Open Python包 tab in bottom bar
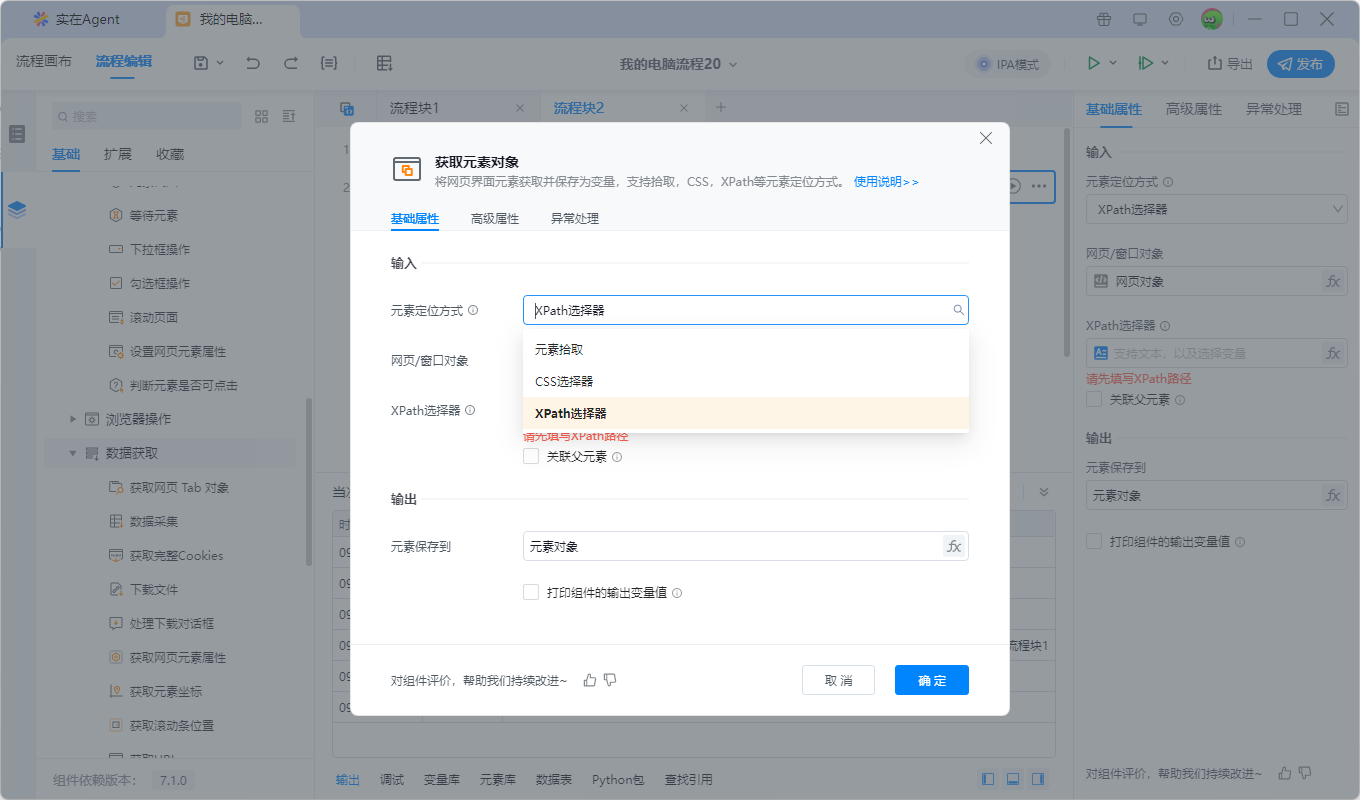Image resolution: width=1360 pixels, height=800 pixels. point(618,780)
